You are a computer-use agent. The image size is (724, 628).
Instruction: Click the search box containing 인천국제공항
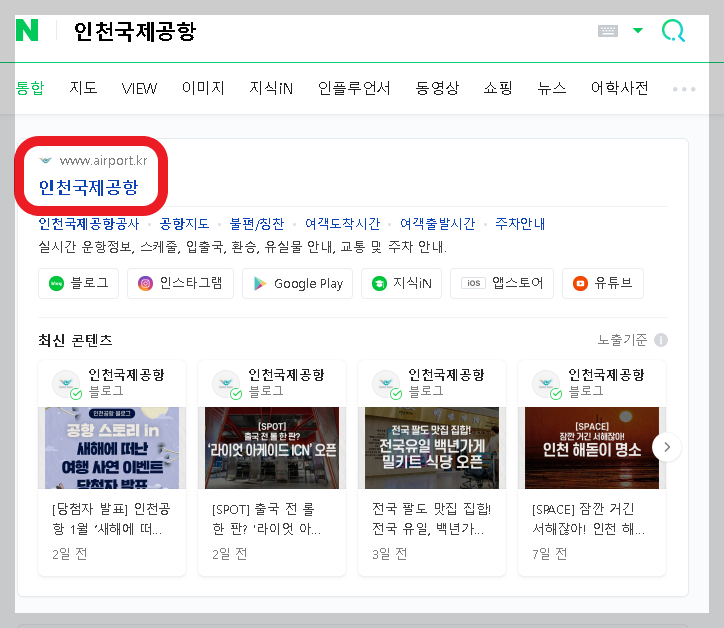coord(135,31)
